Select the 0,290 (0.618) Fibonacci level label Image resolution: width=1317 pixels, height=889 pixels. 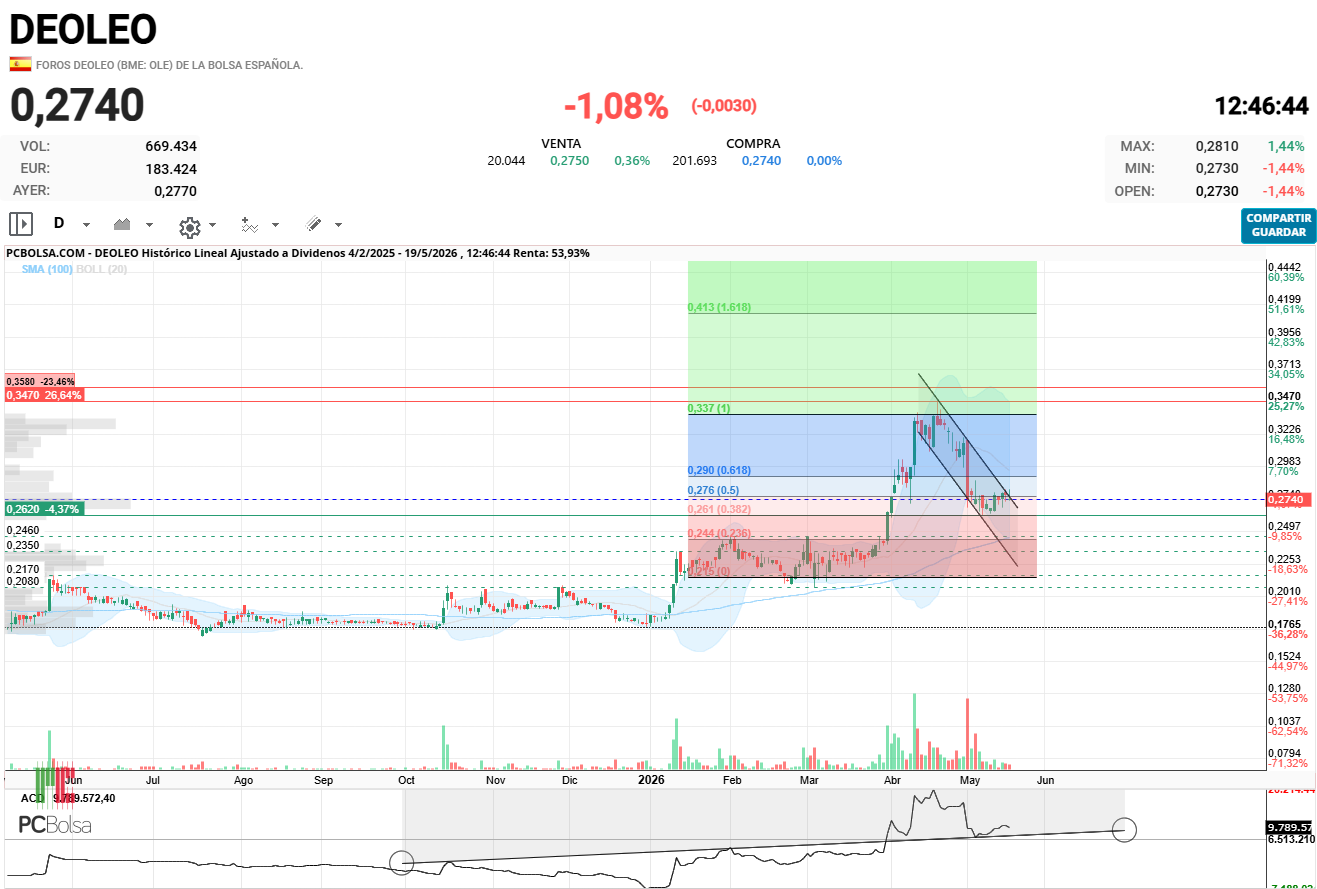coord(719,470)
